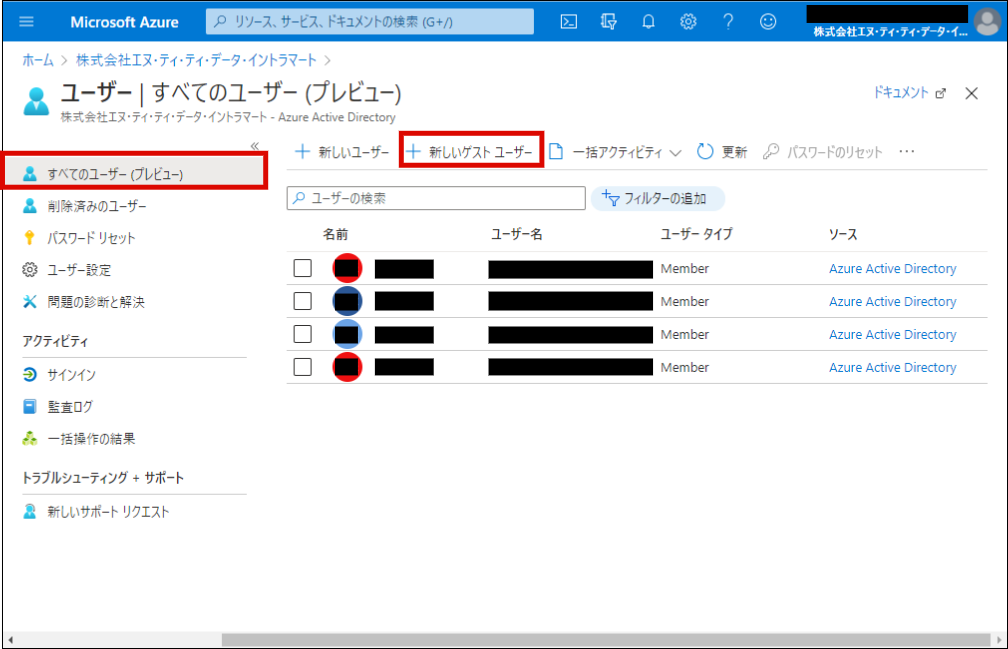Click the left arrow of the horizontal scrollbar
Image resolution: width=1008 pixels, height=649 pixels.
[11, 640]
